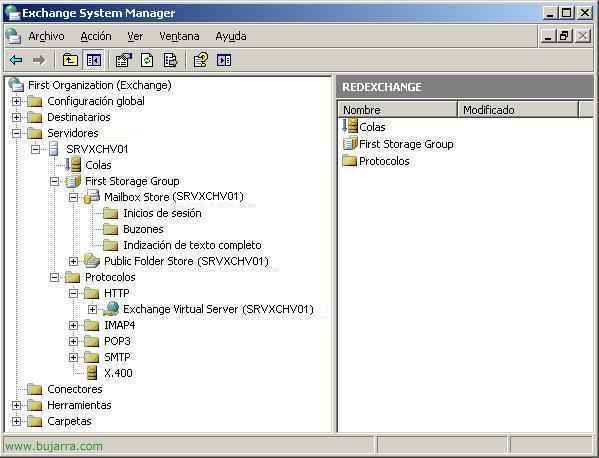Open Properties from the toolbar icon
This screenshot has width=599, height=458.
pos(124,60)
